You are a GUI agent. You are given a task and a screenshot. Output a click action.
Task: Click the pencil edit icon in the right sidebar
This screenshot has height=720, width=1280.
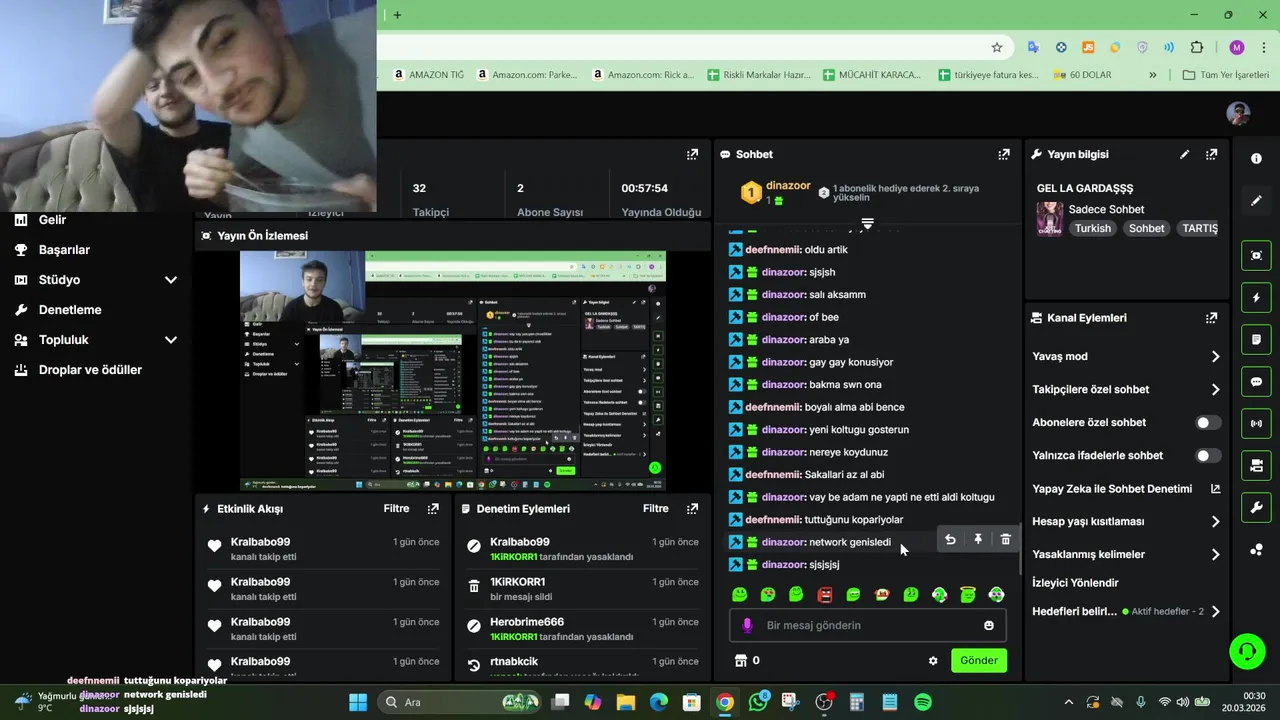point(1256,201)
